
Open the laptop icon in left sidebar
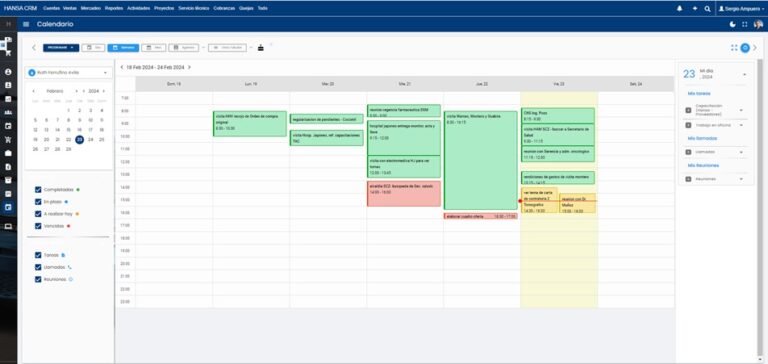click(8, 226)
